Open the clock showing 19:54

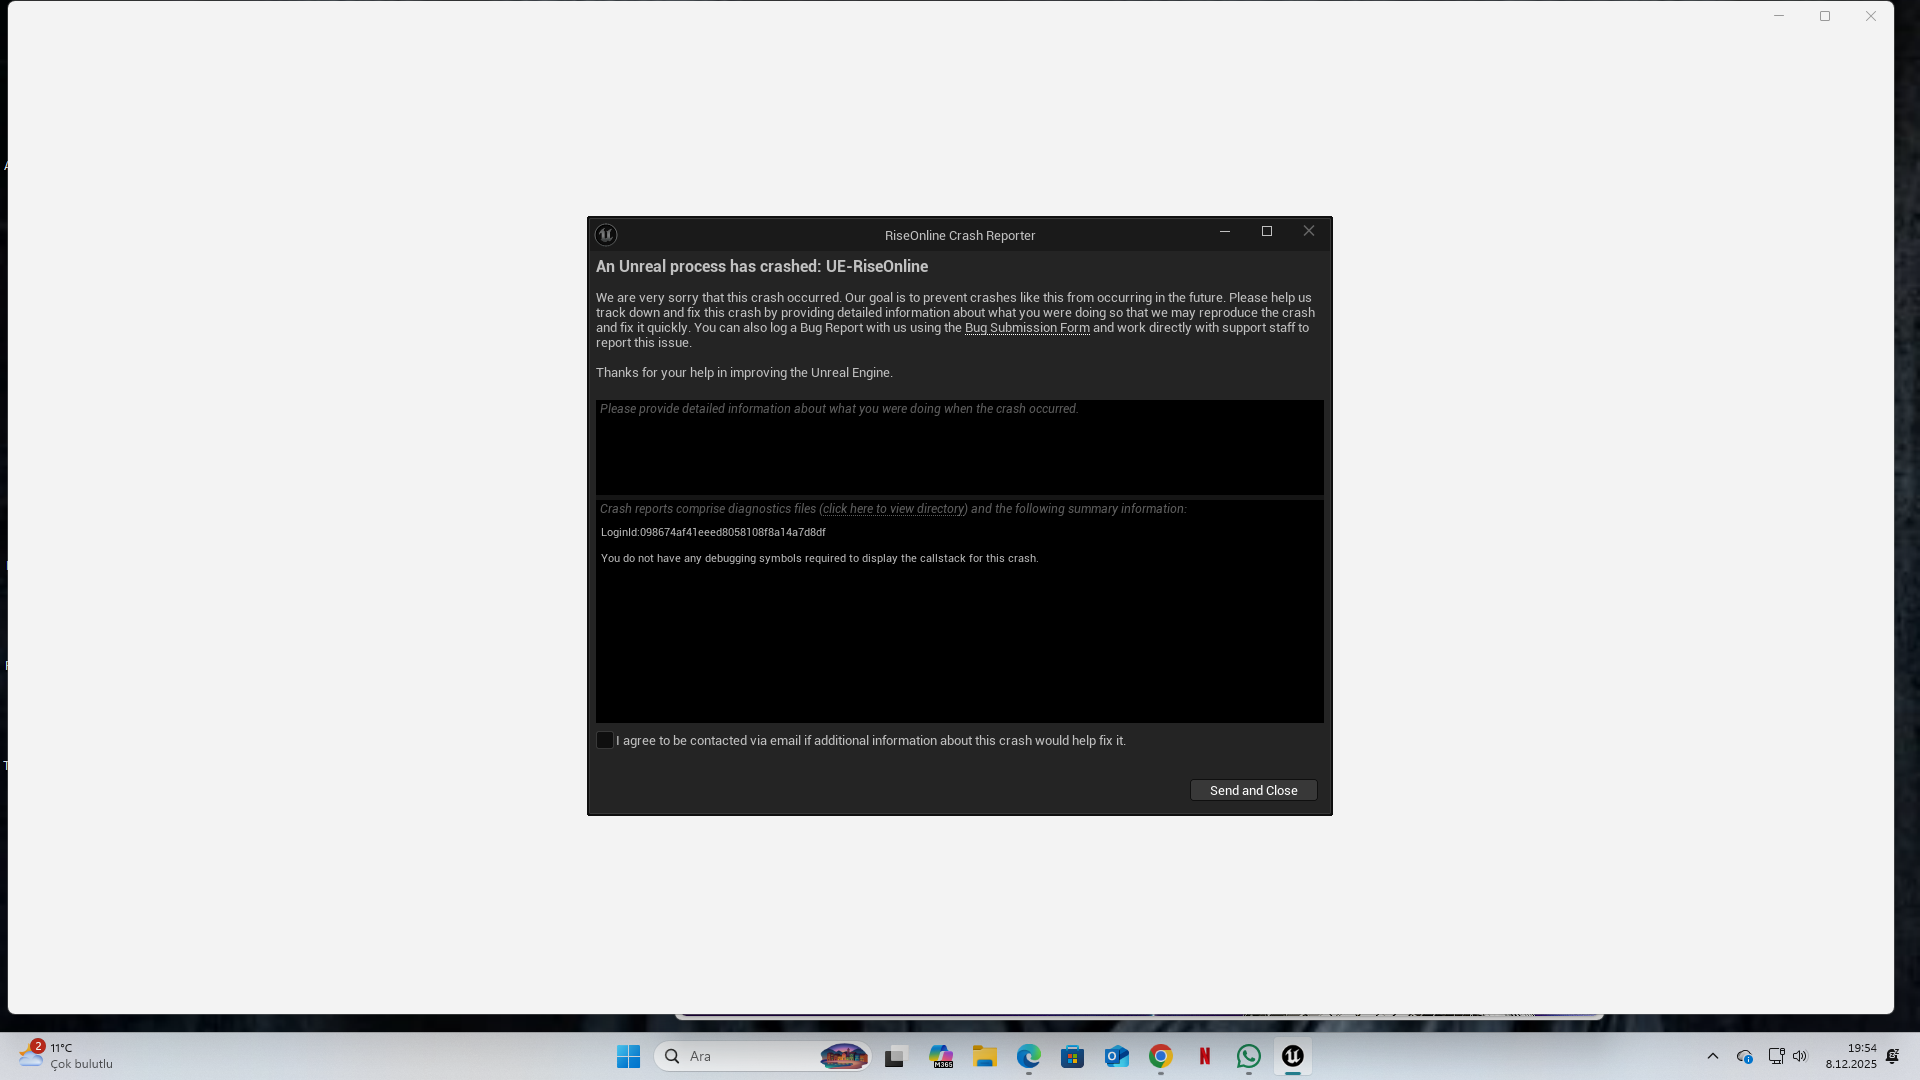click(x=1851, y=1056)
